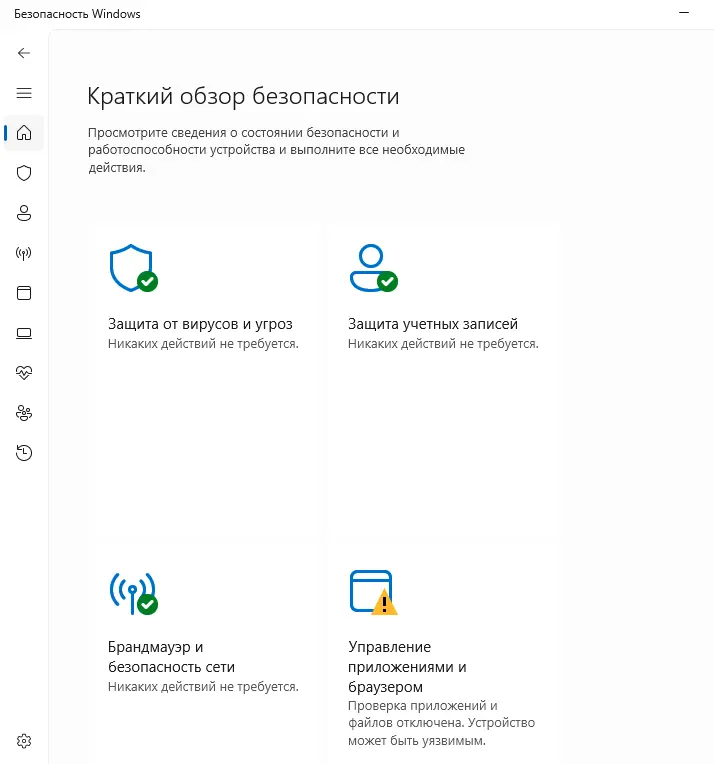
Task: Expand the hamburger navigation menu
Action: [24, 93]
